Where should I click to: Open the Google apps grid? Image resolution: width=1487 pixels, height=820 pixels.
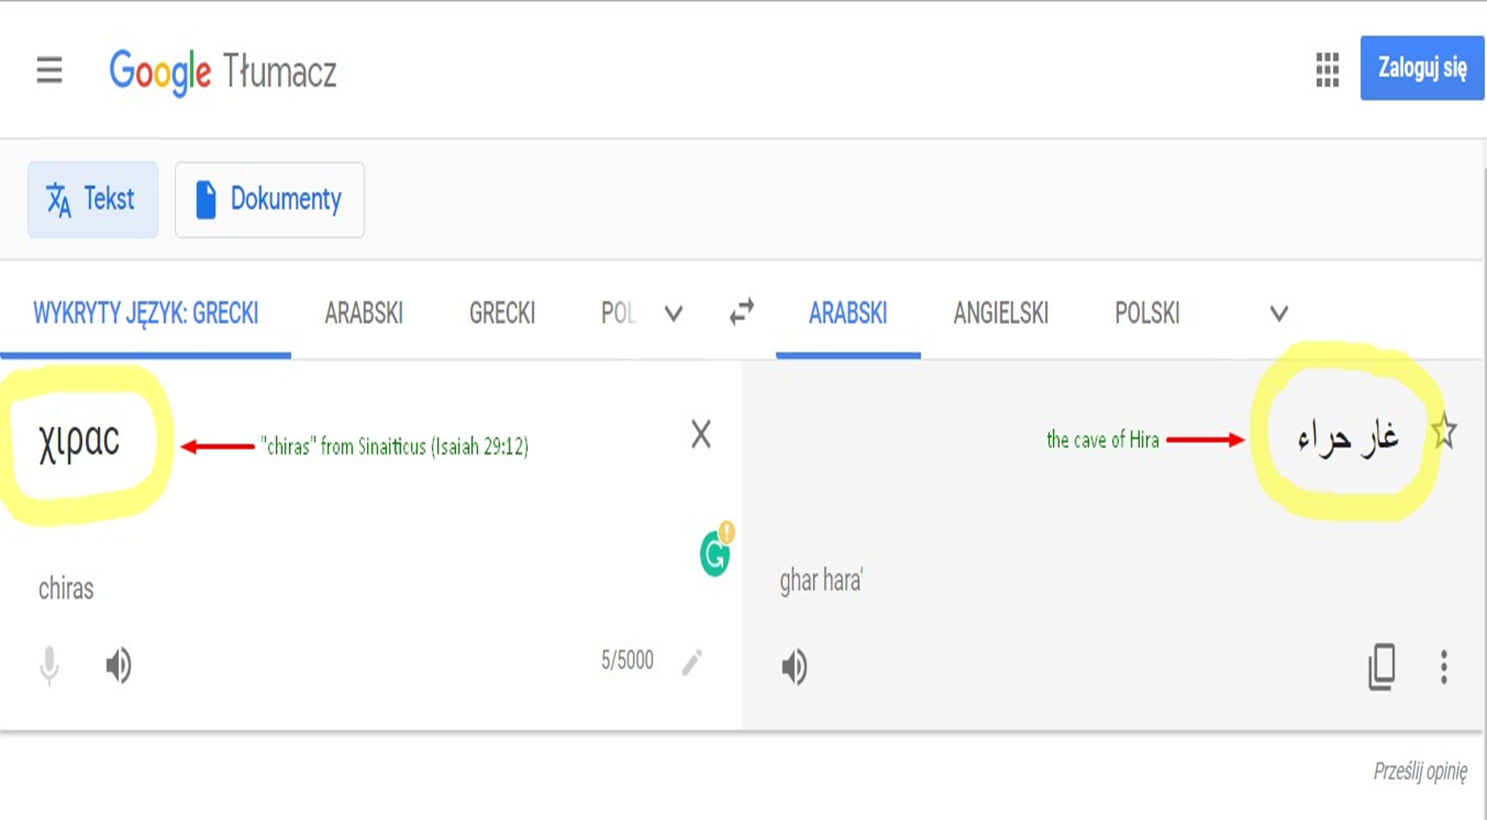1327,70
